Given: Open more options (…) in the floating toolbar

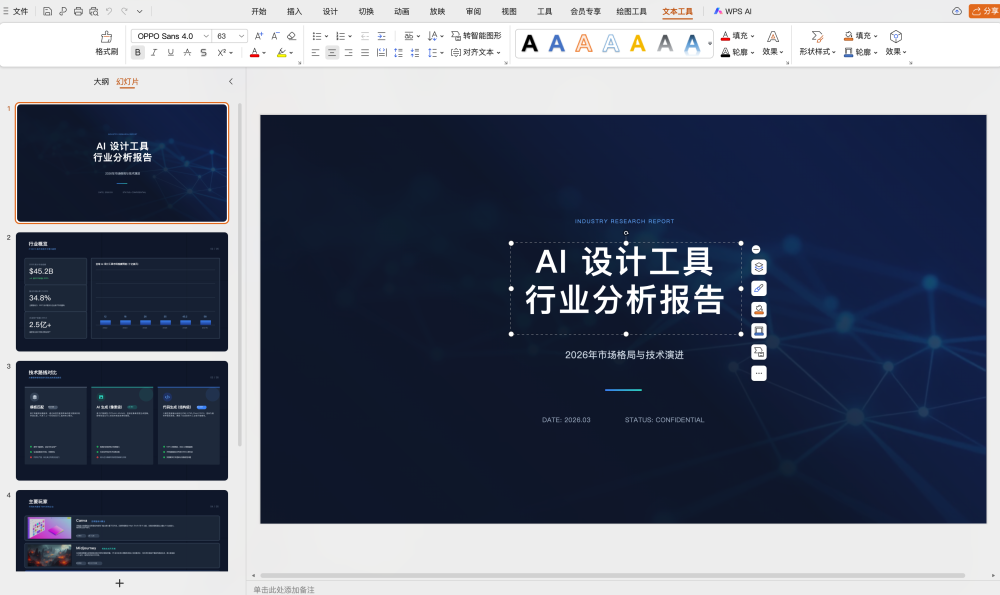Looking at the screenshot, I should pyautogui.click(x=758, y=373).
